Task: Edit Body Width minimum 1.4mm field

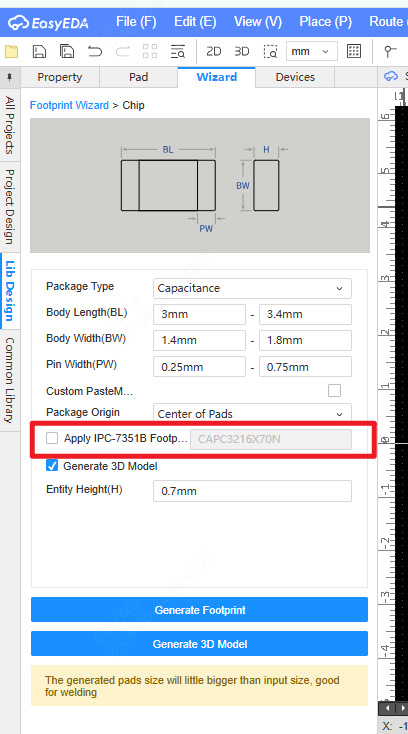Action: [x=199, y=340]
